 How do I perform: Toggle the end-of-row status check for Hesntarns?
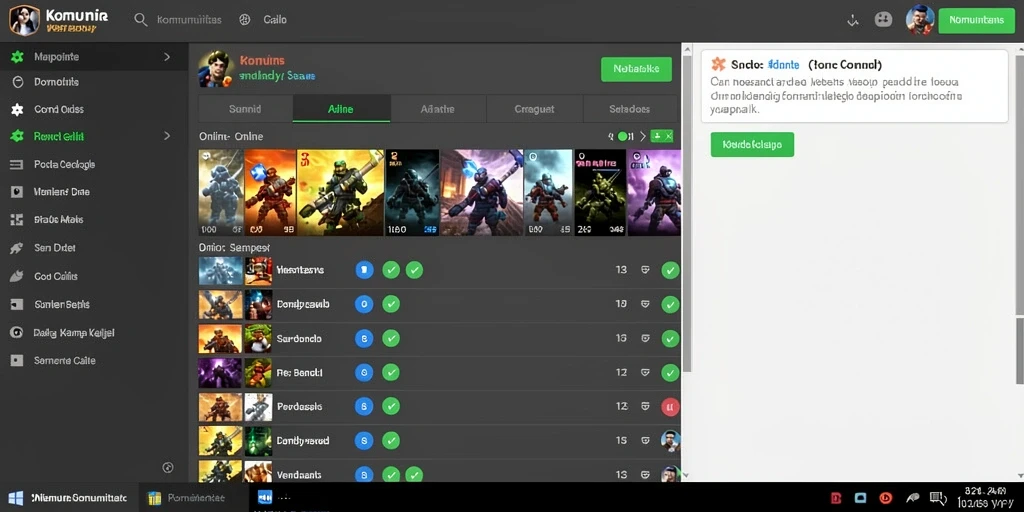coord(670,270)
